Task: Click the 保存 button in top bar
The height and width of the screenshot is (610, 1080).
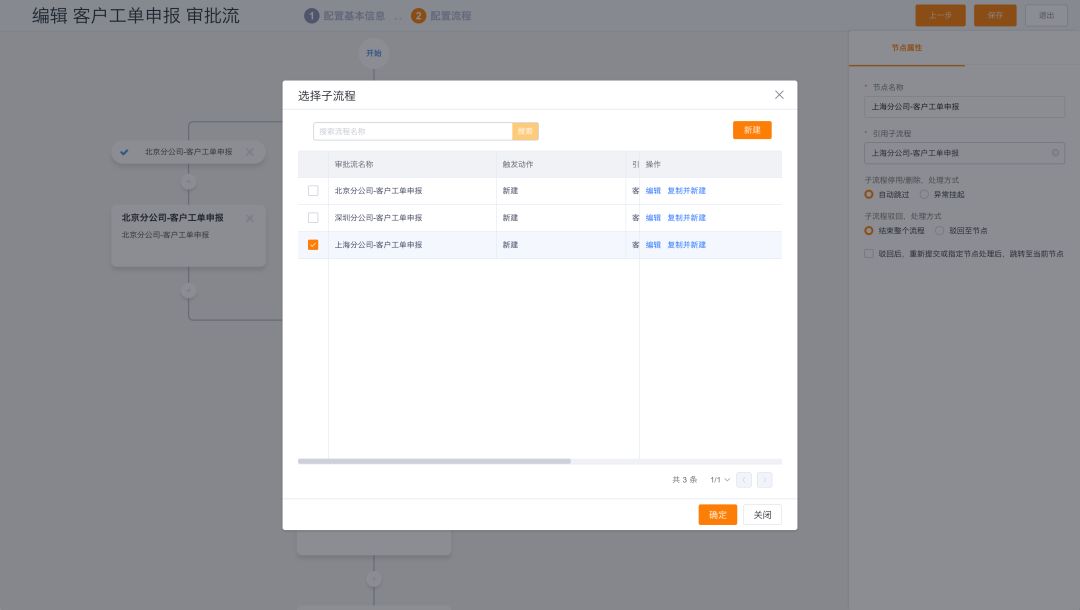Action: (x=995, y=15)
